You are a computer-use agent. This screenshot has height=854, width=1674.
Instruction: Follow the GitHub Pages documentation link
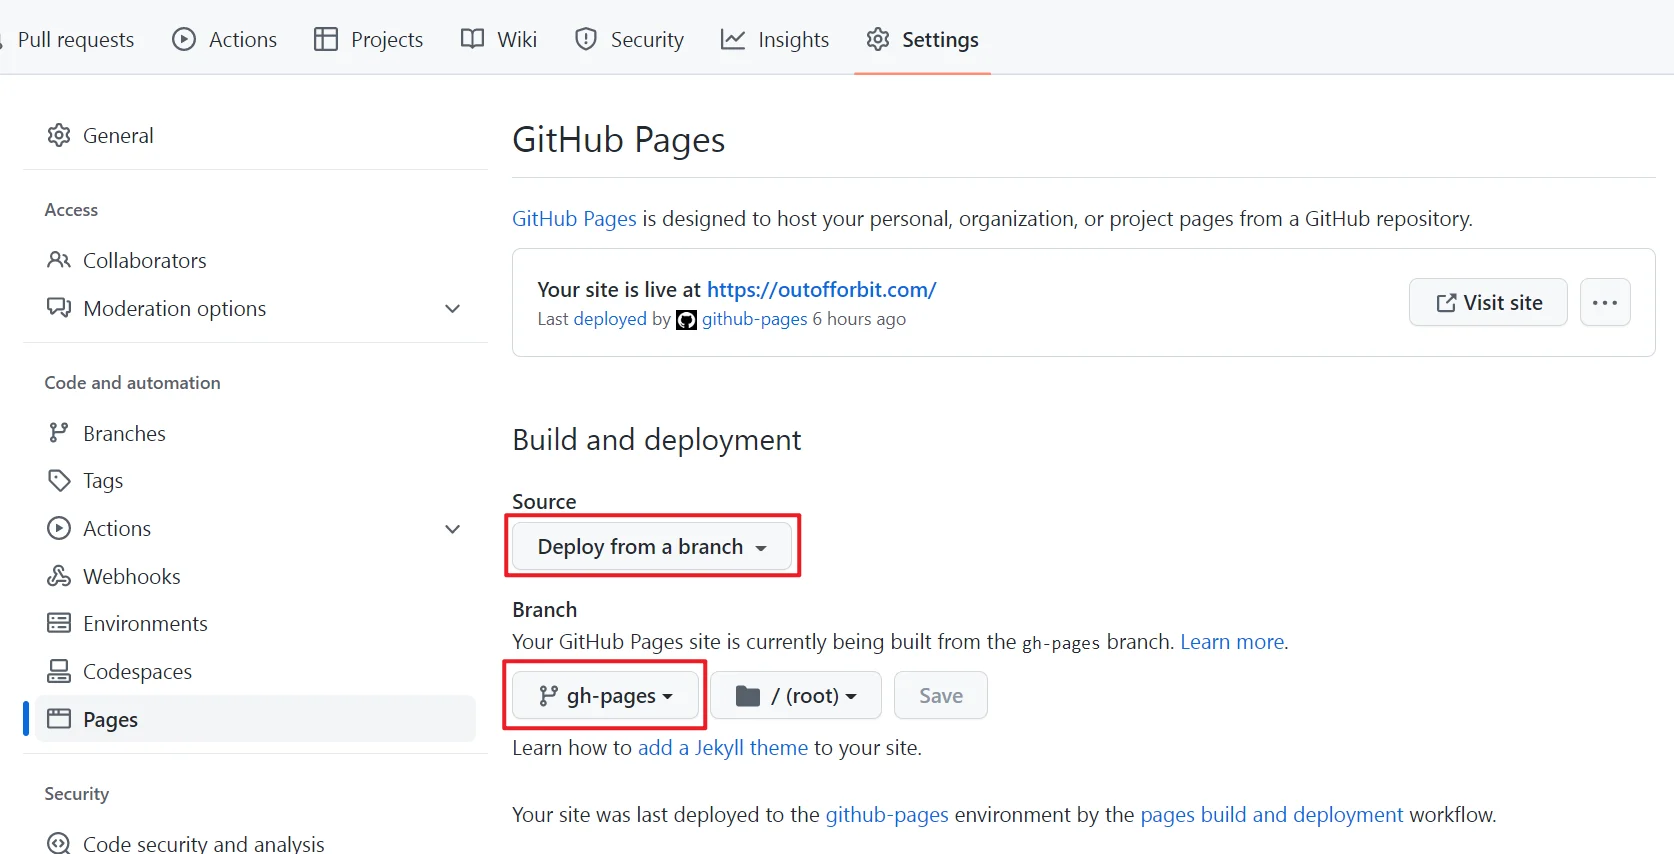click(x=574, y=218)
